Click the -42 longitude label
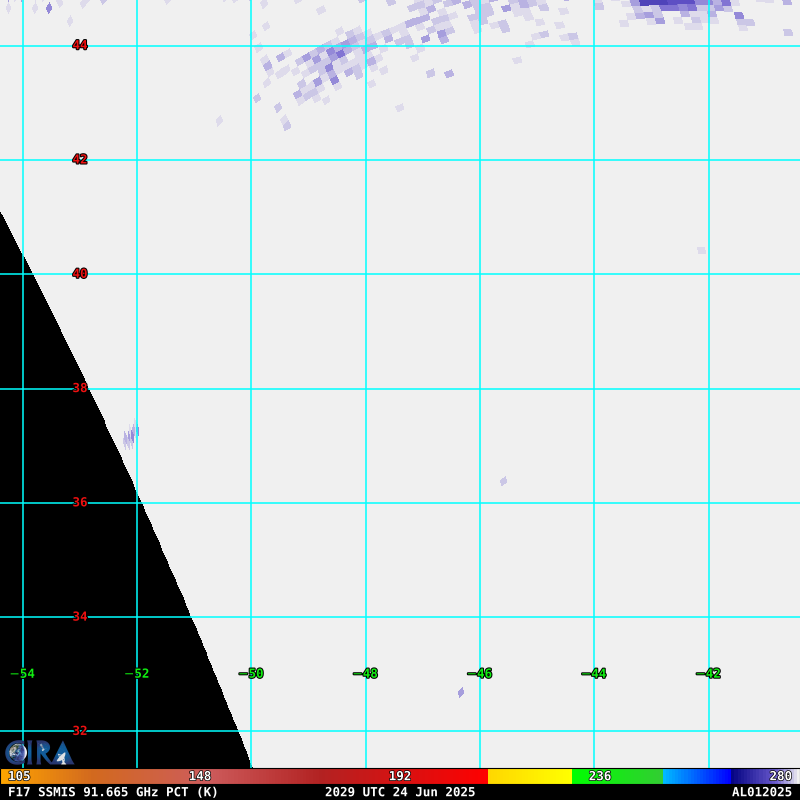This screenshot has height=800, width=800. 708,674
